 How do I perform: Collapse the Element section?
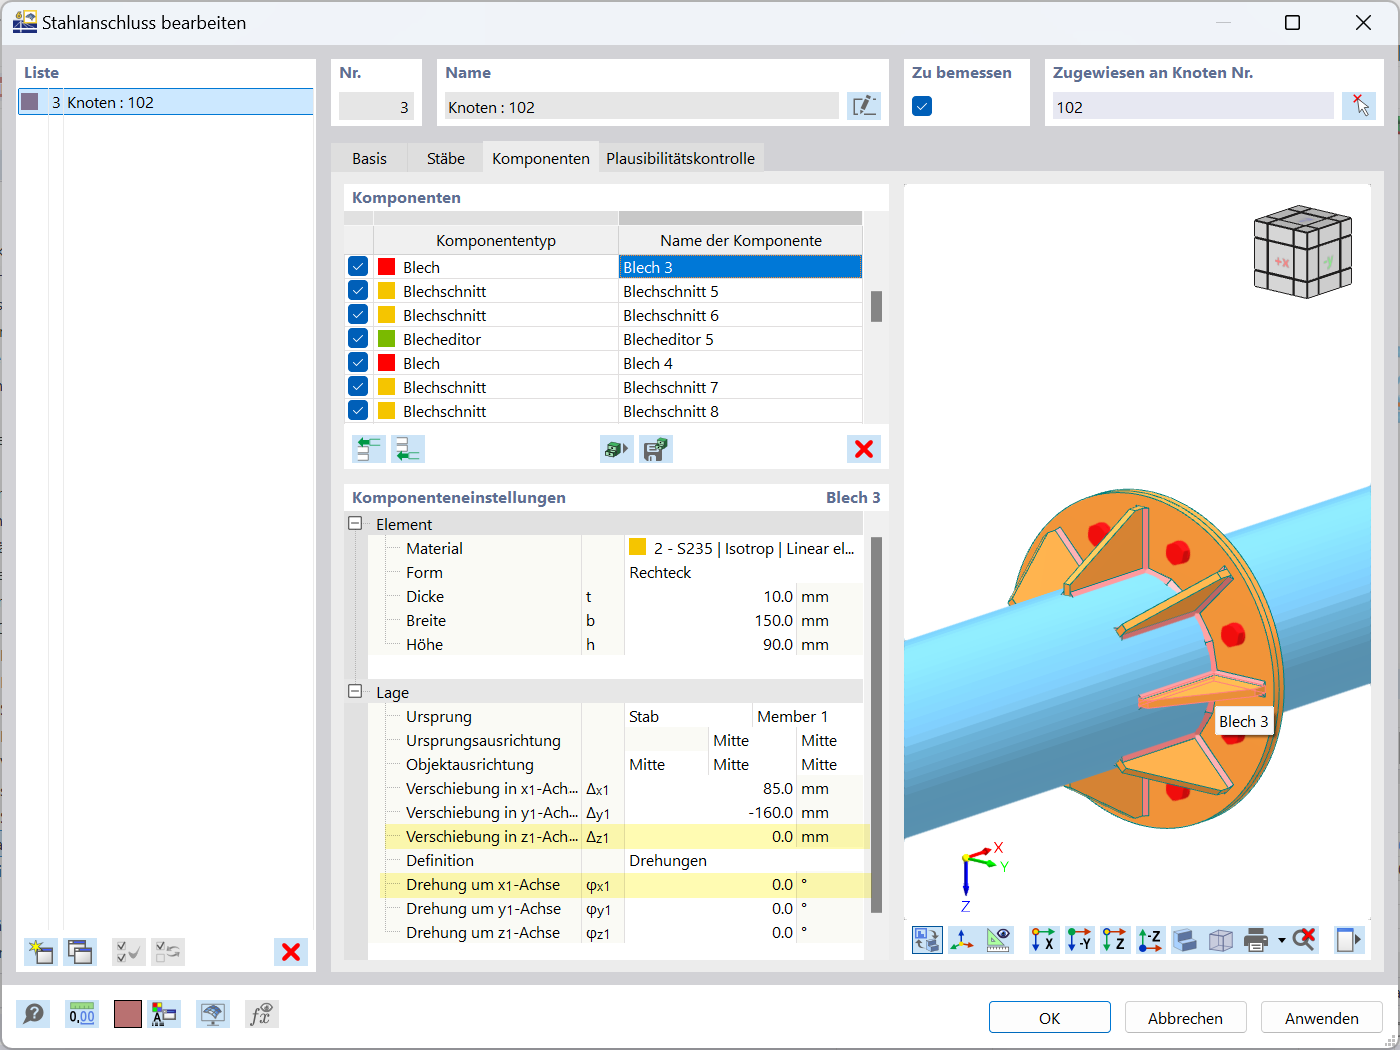[x=355, y=523]
